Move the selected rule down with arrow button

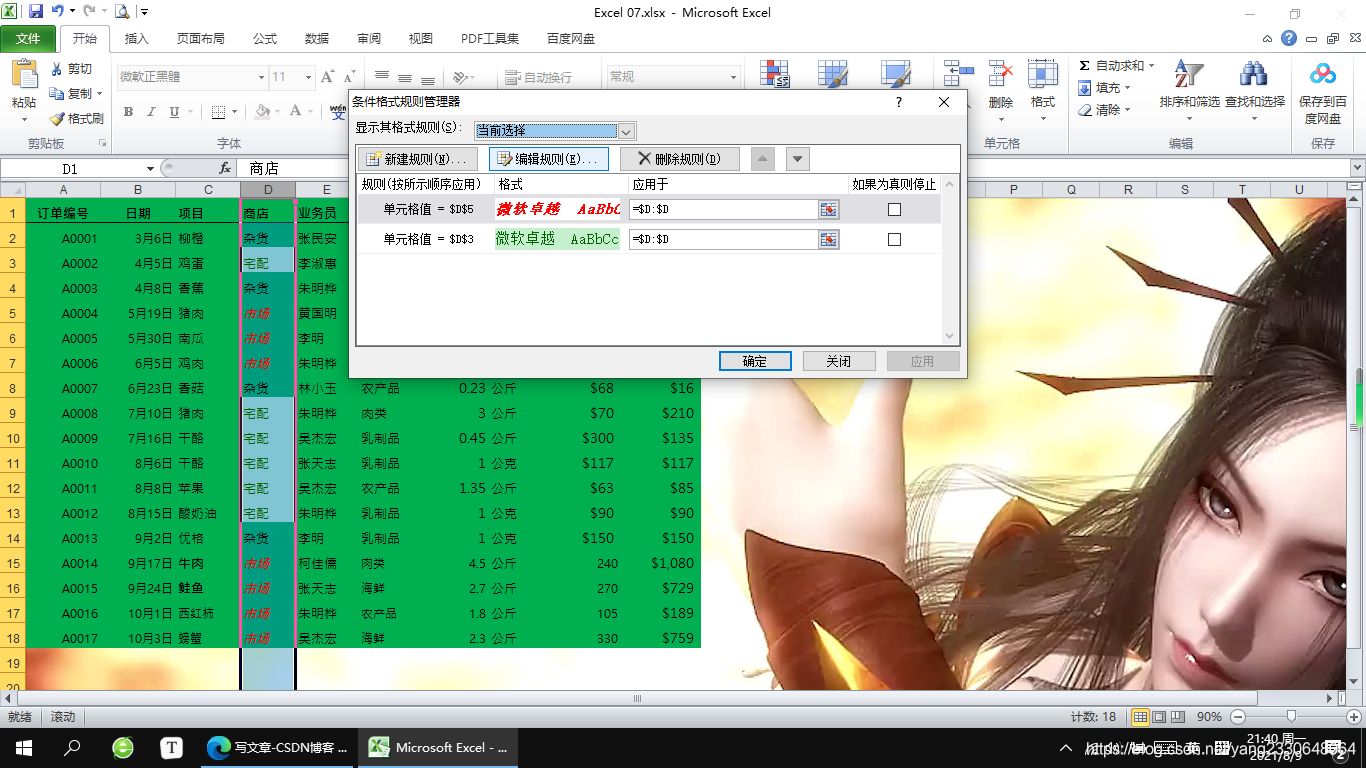(797, 159)
